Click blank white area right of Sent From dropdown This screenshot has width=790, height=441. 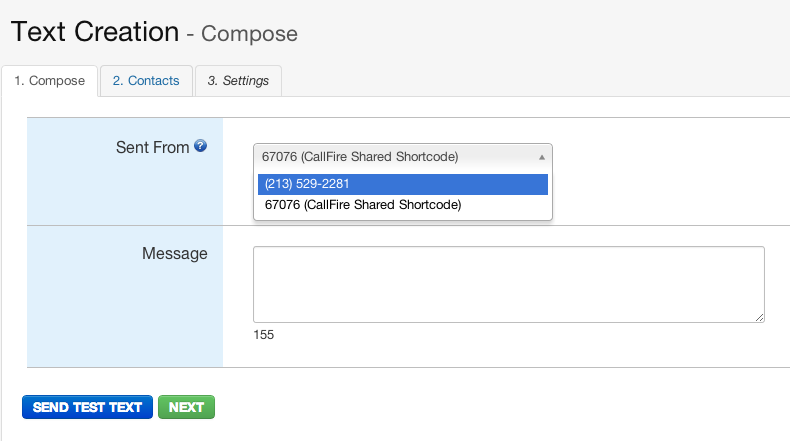point(670,171)
